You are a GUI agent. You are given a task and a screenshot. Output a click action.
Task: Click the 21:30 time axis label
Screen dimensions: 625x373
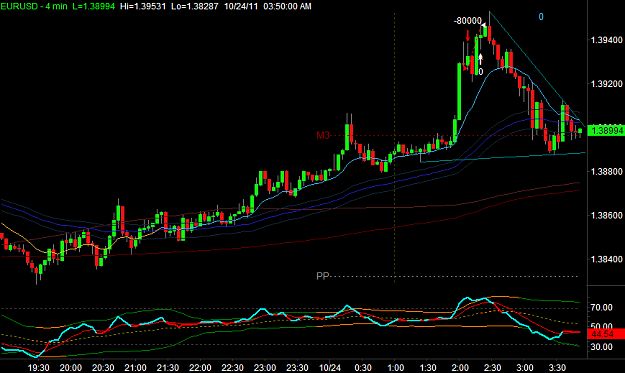click(167, 367)
